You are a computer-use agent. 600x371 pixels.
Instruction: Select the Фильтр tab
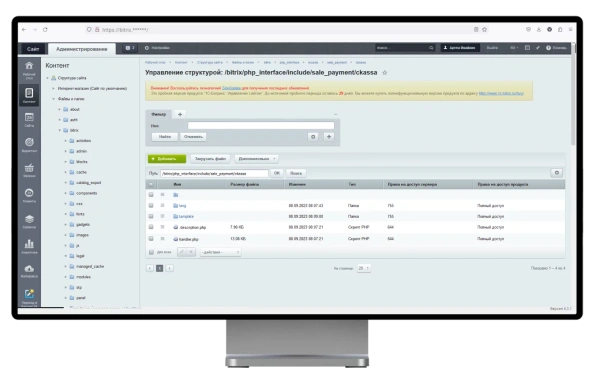[158, 114]
